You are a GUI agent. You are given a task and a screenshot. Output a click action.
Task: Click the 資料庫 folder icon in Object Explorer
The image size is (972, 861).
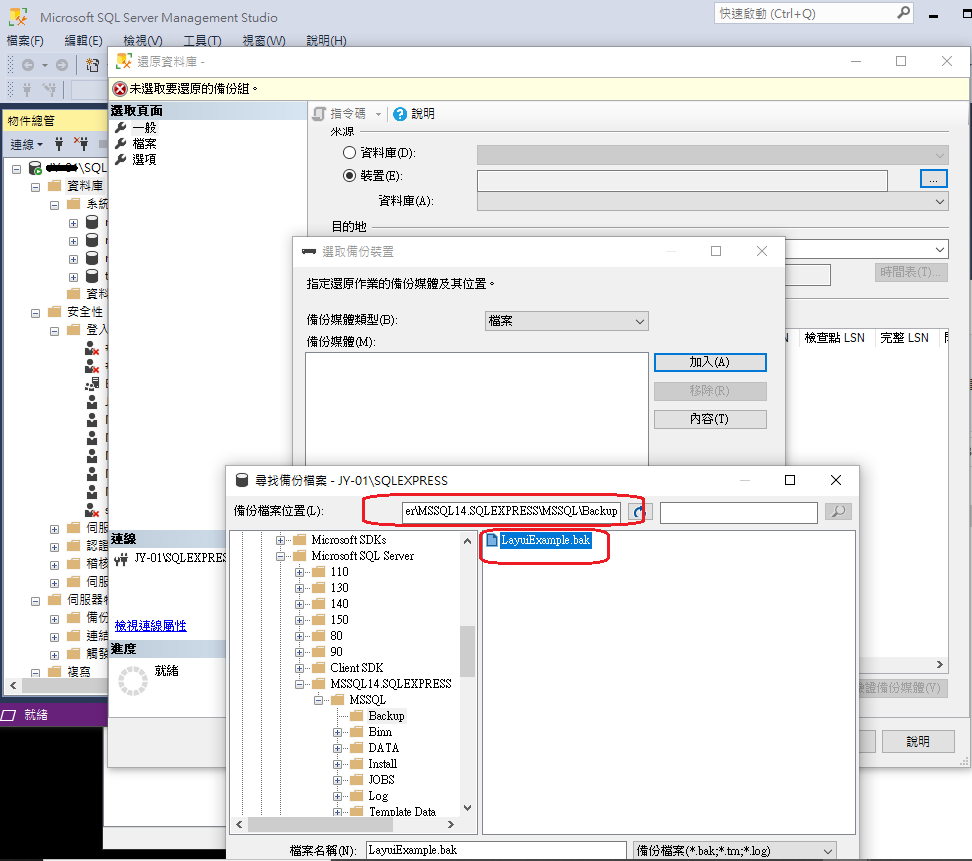tap(55, 186)
